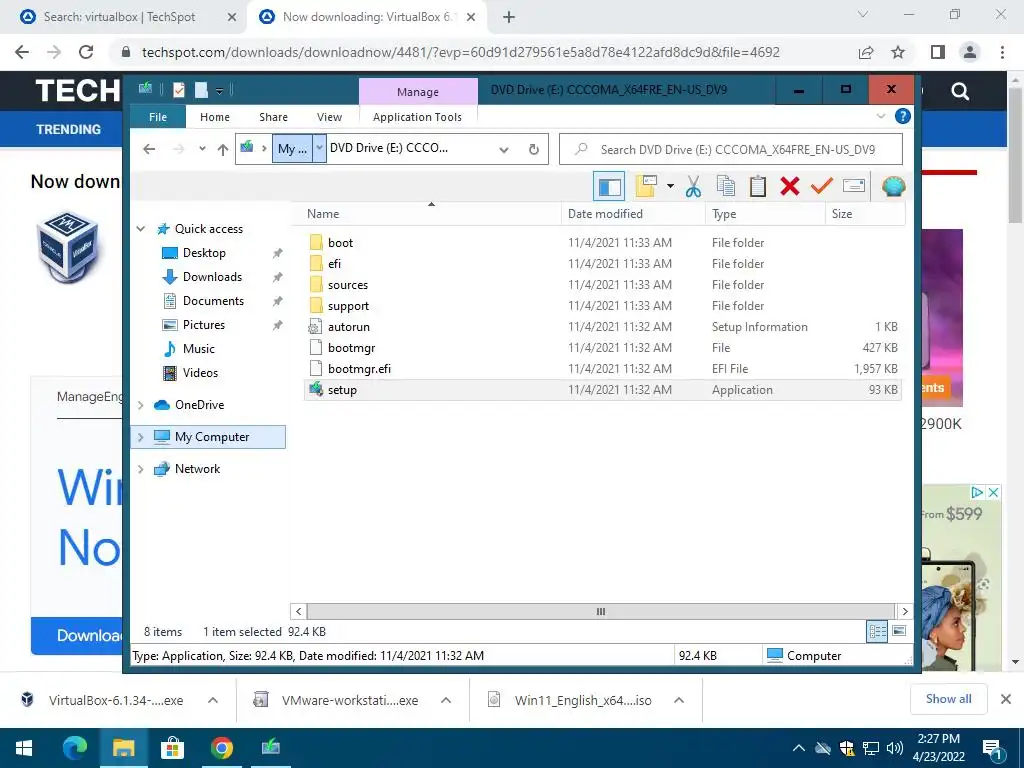
Task: Reload the TechSpot page in Chrome
Action: (x=86, y=52)
